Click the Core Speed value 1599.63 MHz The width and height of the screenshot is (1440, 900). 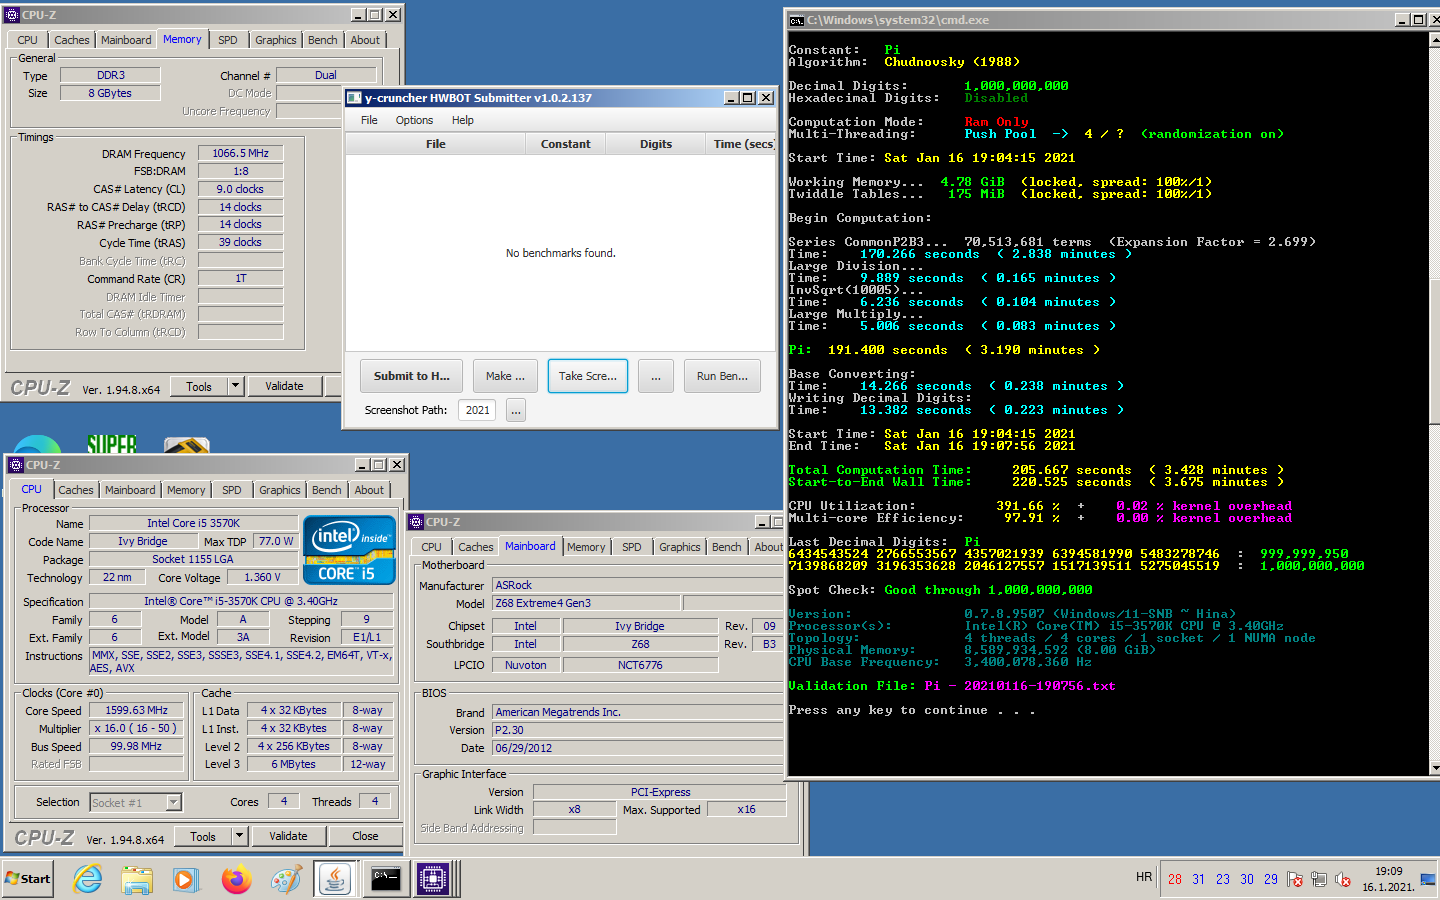tap(136, 710)
